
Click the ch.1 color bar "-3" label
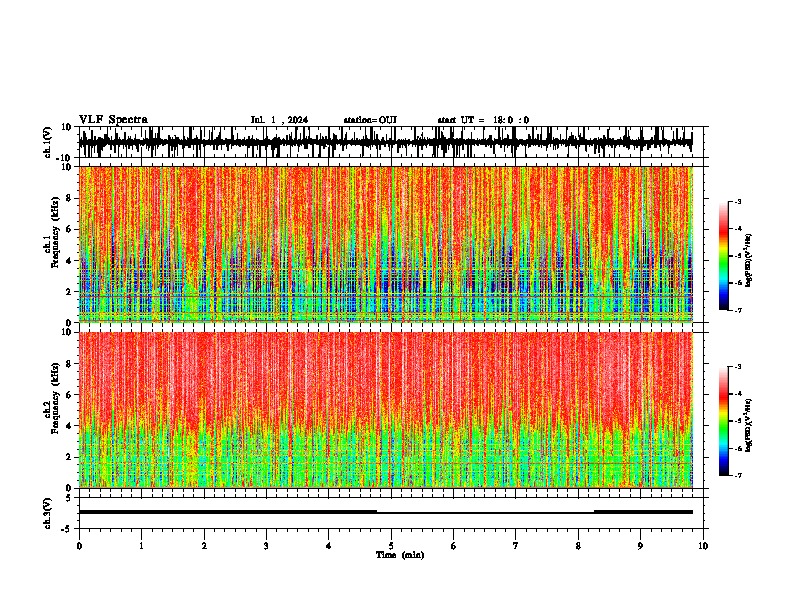point(737,201)
